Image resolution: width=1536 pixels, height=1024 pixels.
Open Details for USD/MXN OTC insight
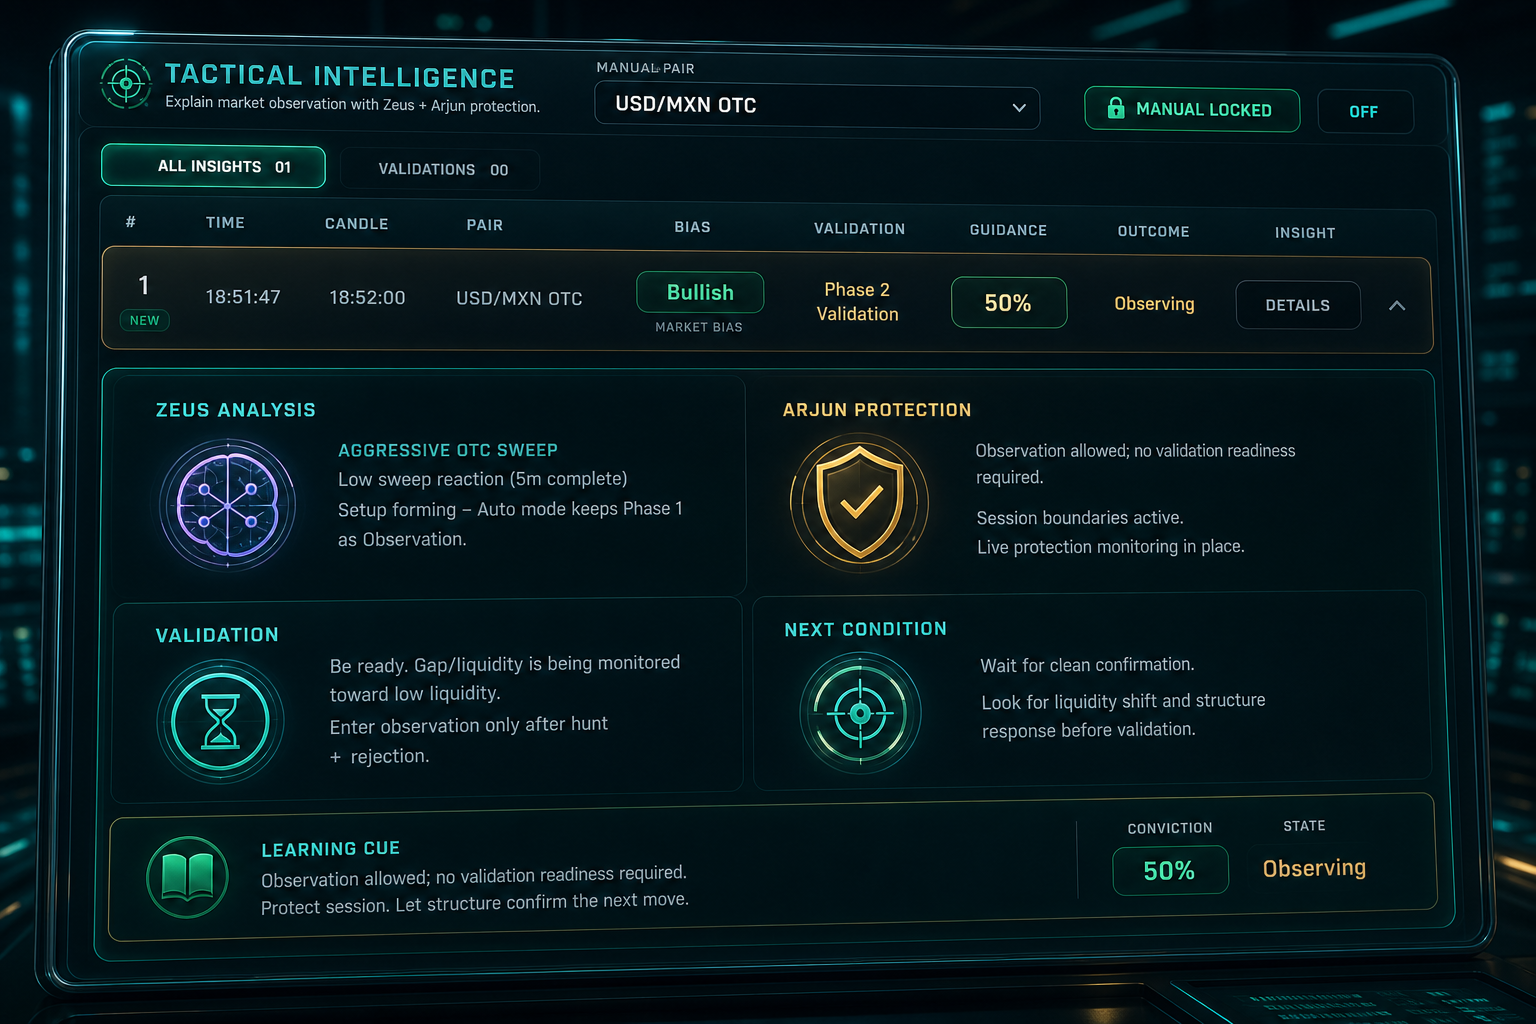click(x=1298, y=305)
